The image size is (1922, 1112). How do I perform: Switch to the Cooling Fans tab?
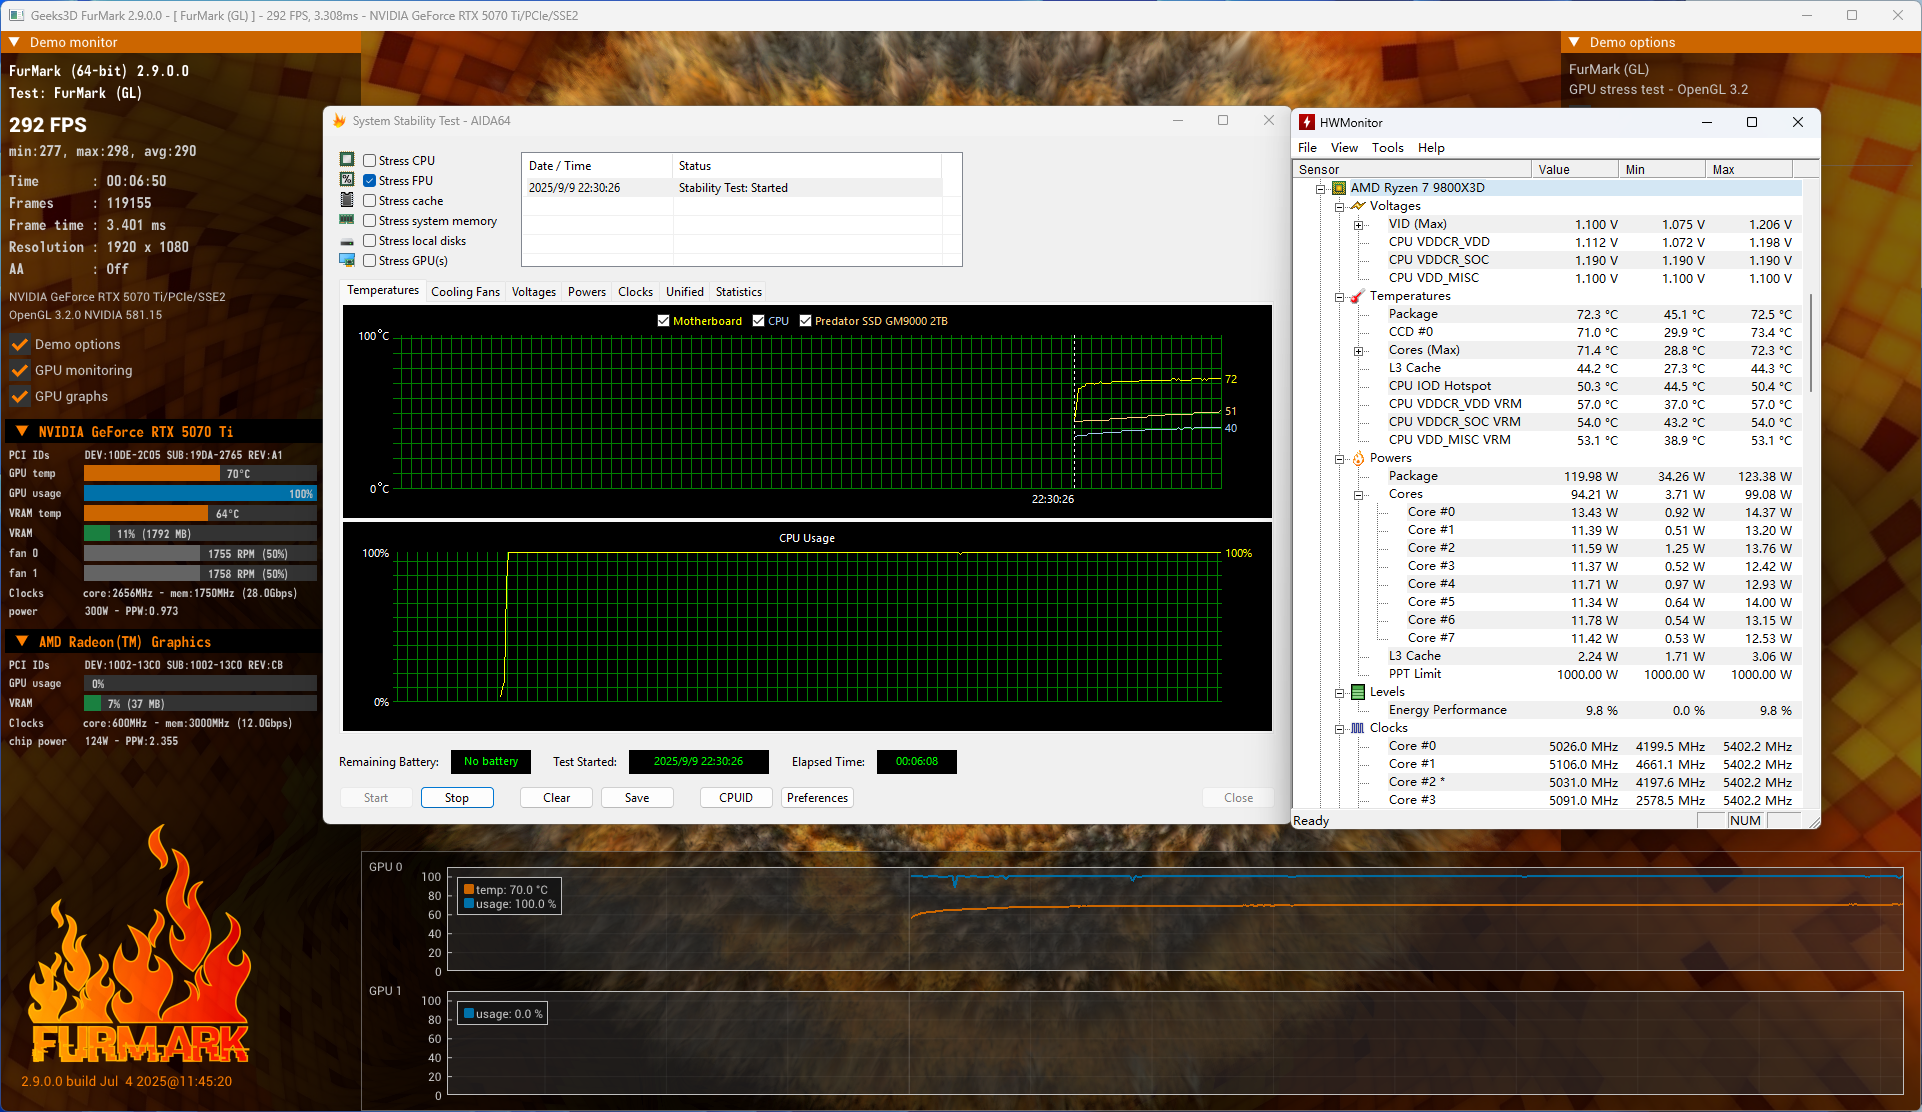click(x=465, y=292)
